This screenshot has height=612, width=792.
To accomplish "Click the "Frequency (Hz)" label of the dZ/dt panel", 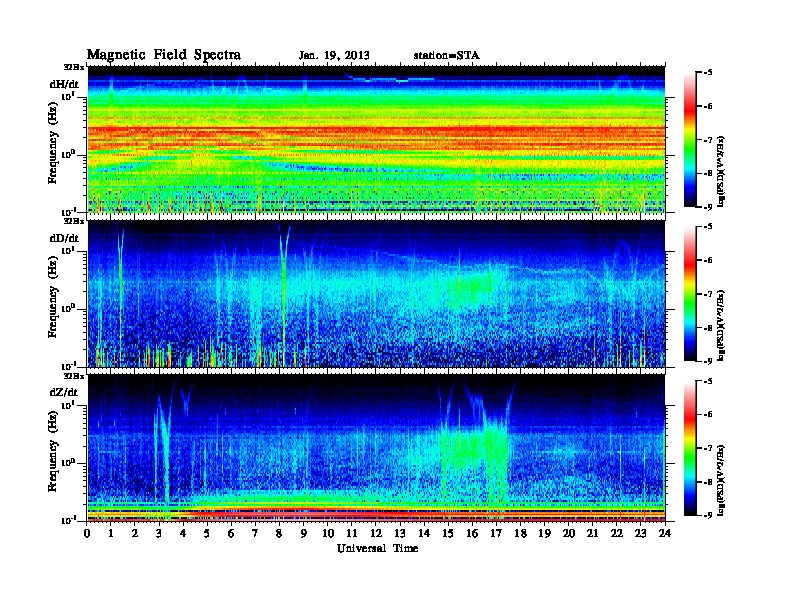I will point(53,449).
